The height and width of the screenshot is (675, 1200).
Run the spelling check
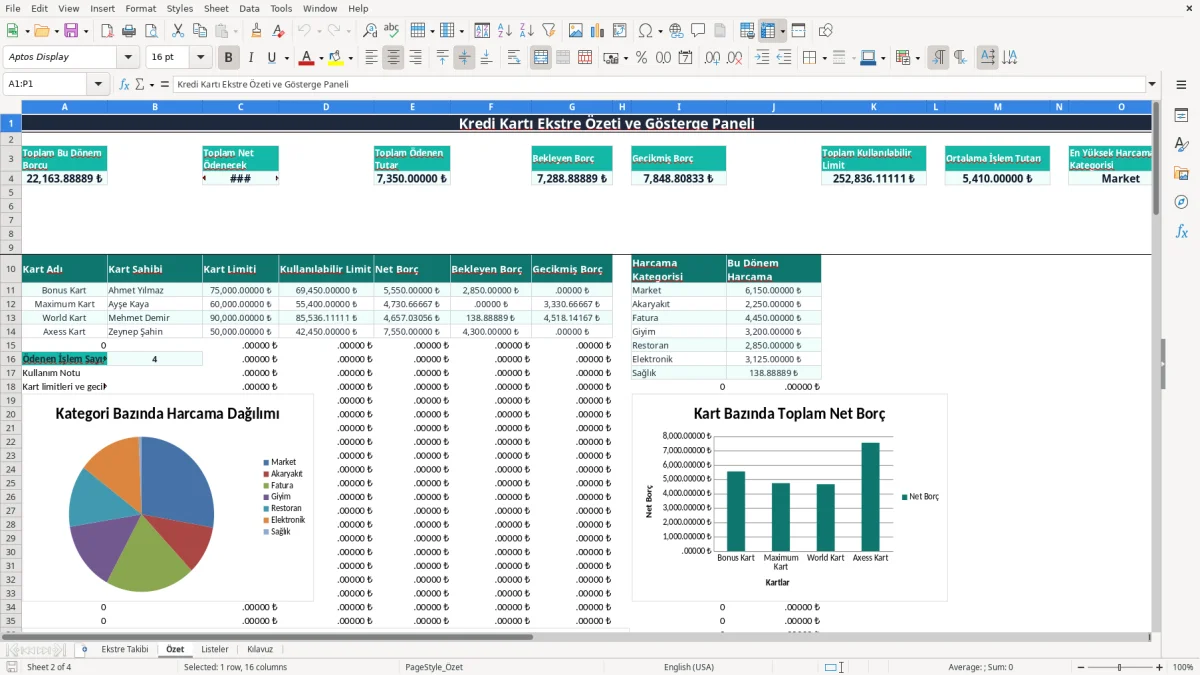coord(392,31)
